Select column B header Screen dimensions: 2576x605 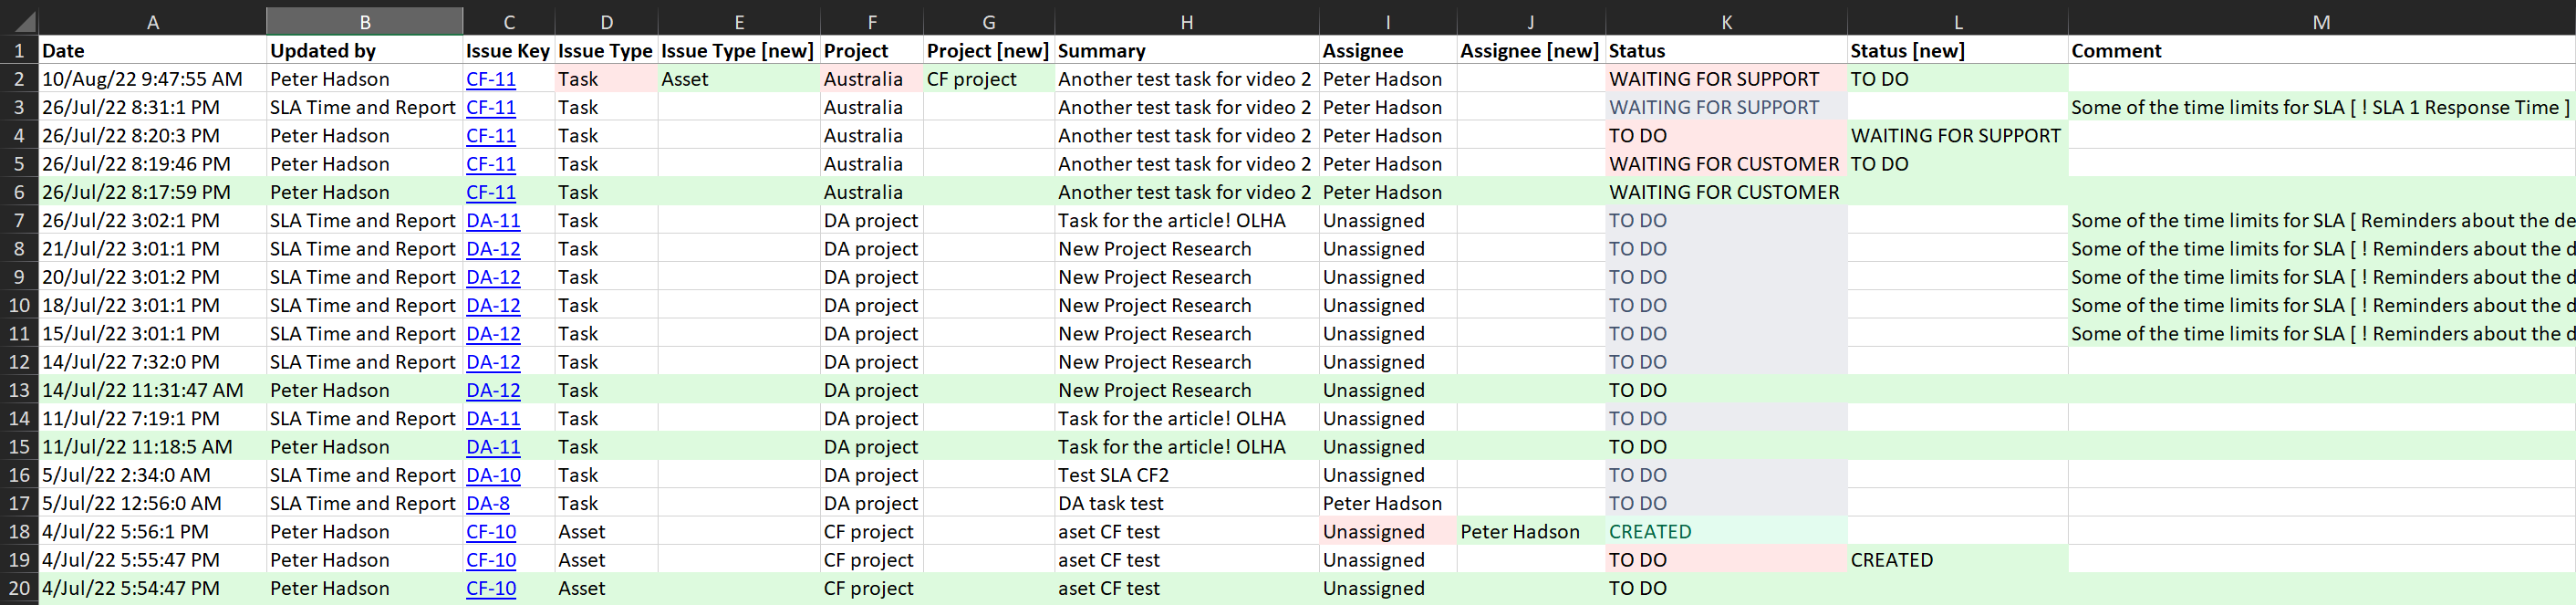(364, 21)
